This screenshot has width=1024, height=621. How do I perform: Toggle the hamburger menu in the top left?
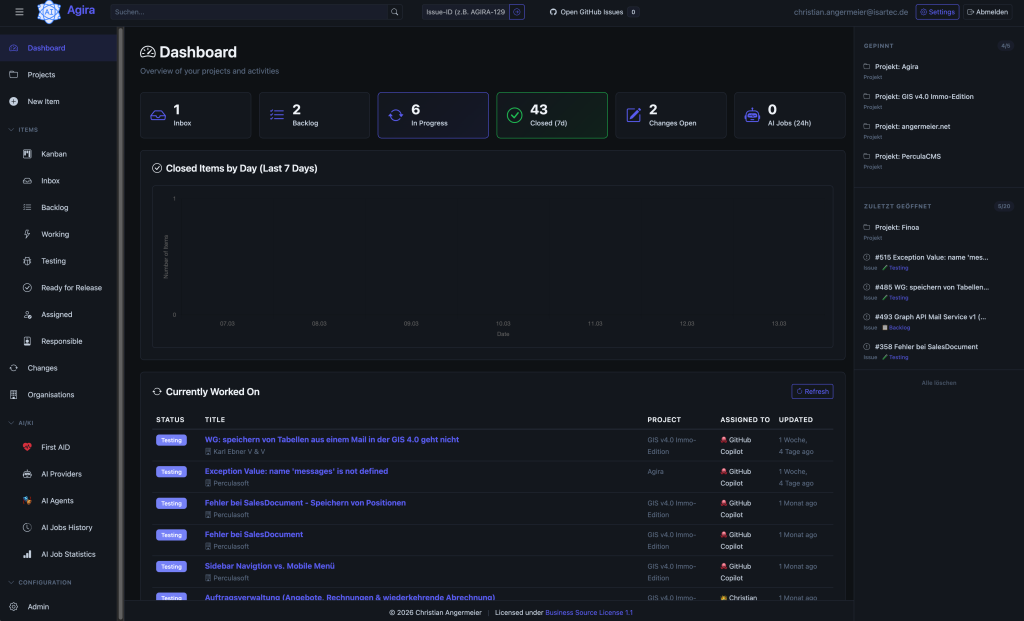17,12
